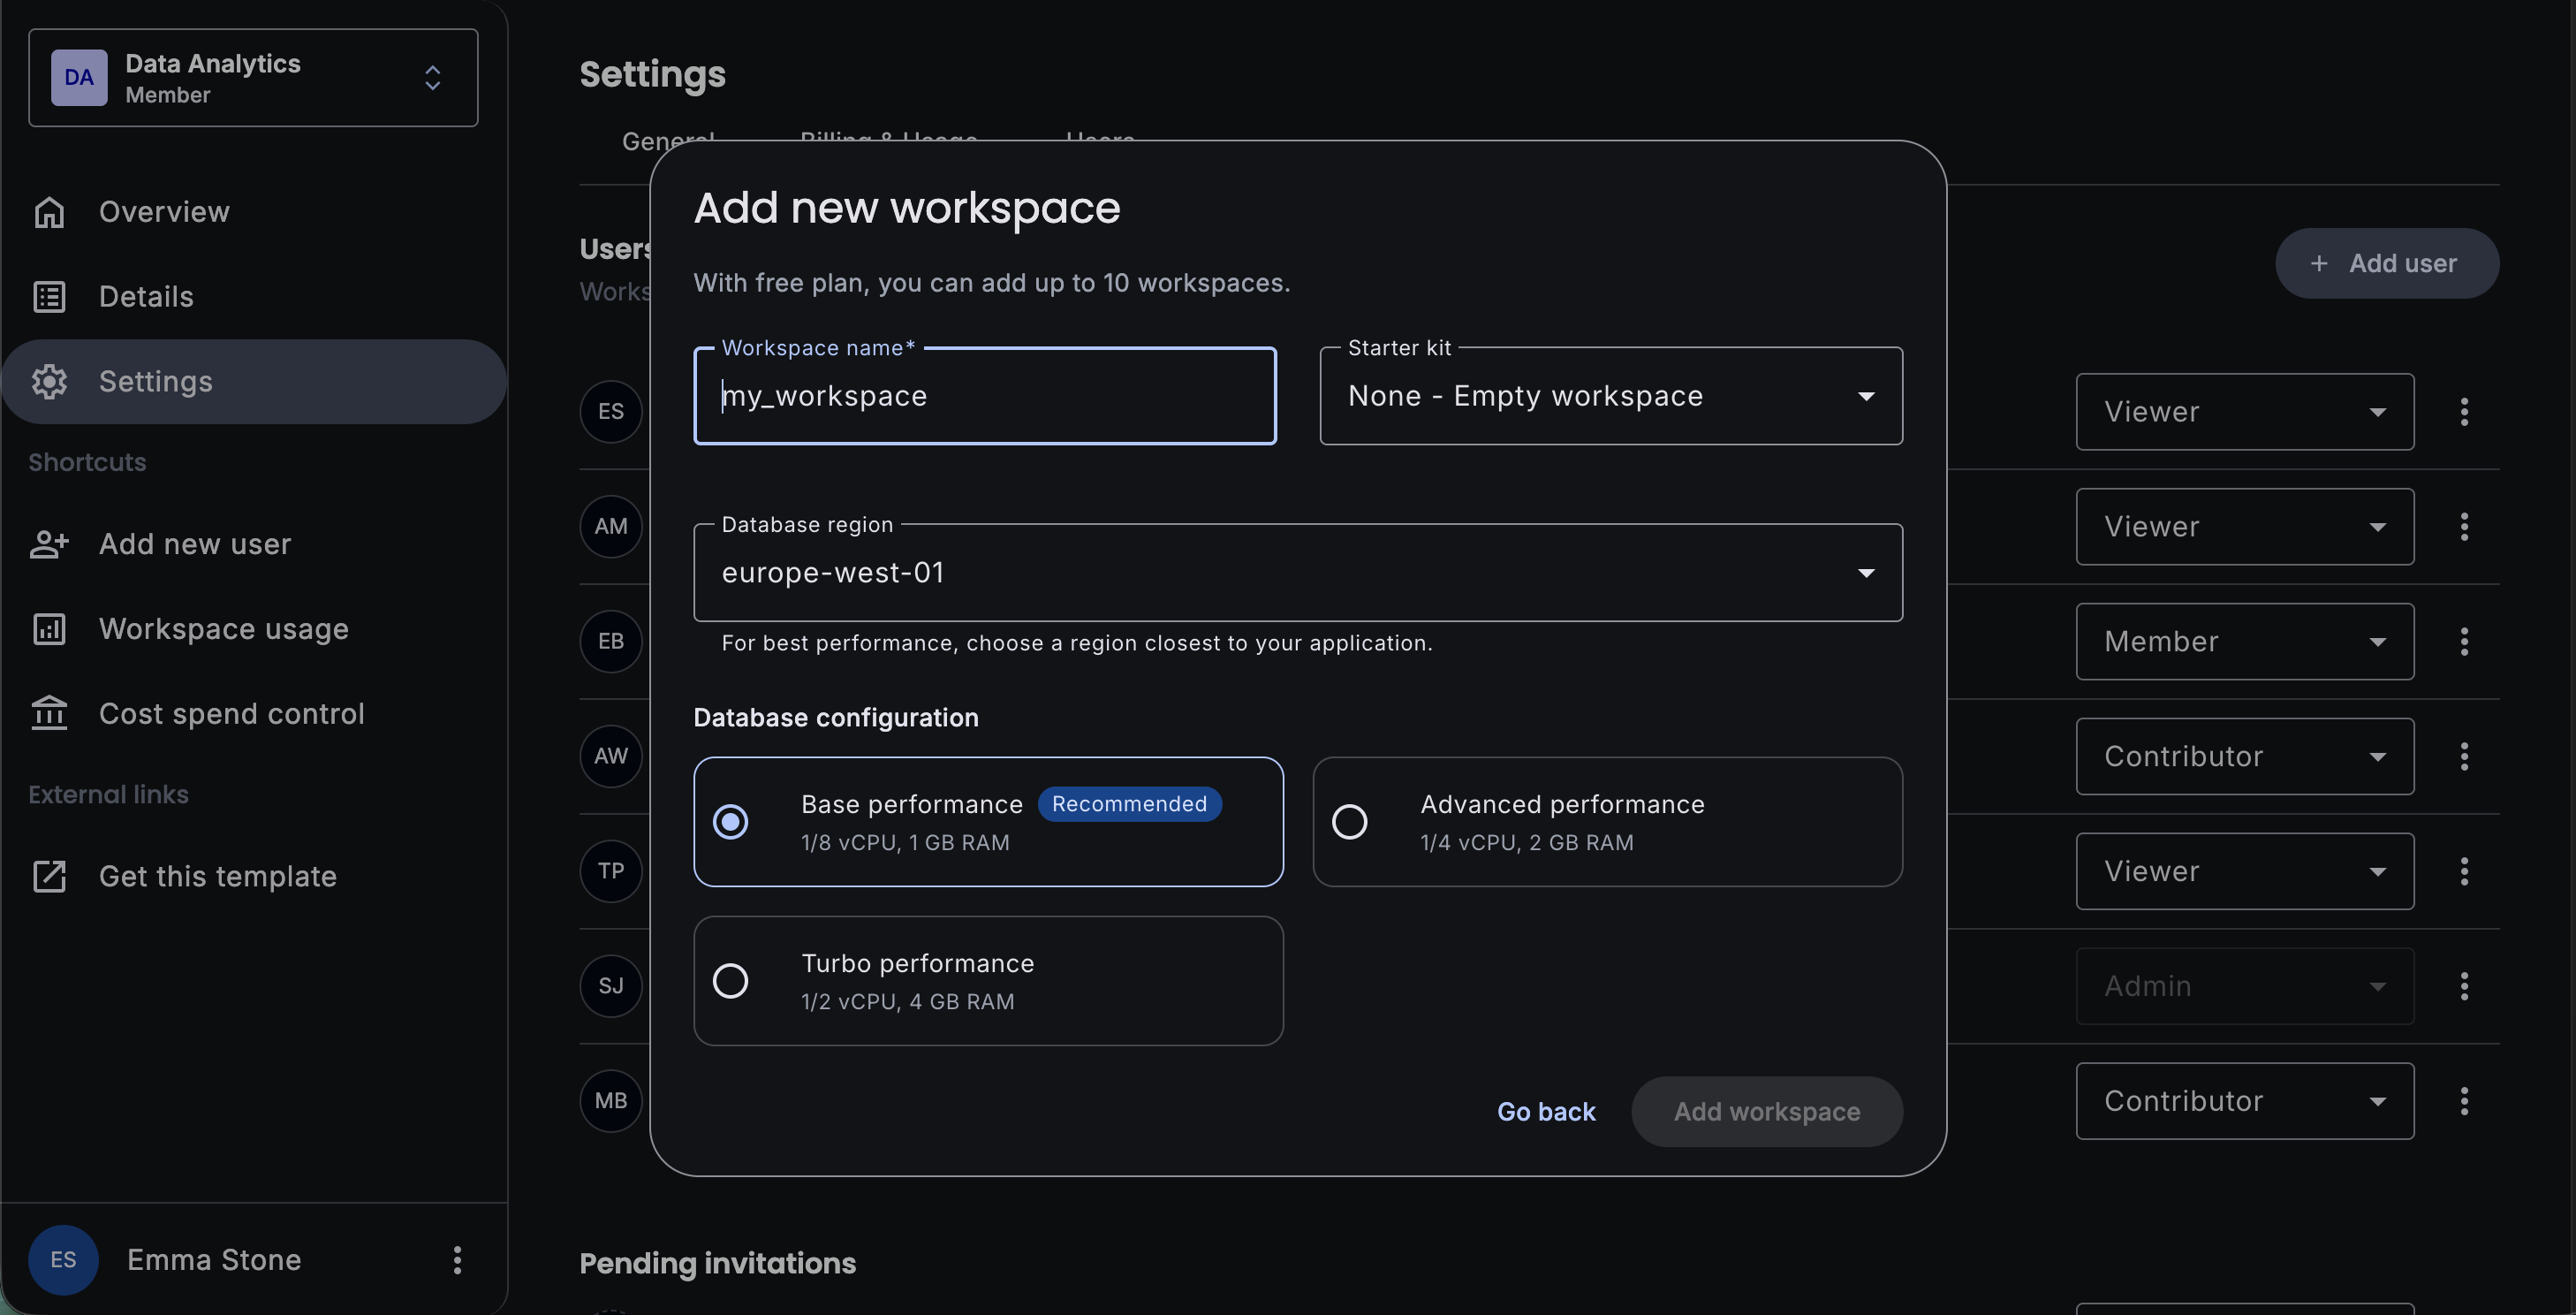Screen dimensions: 2576x1315
Task: Click the Add user button
Action: pyautogui.click(x=2386, y=263)
